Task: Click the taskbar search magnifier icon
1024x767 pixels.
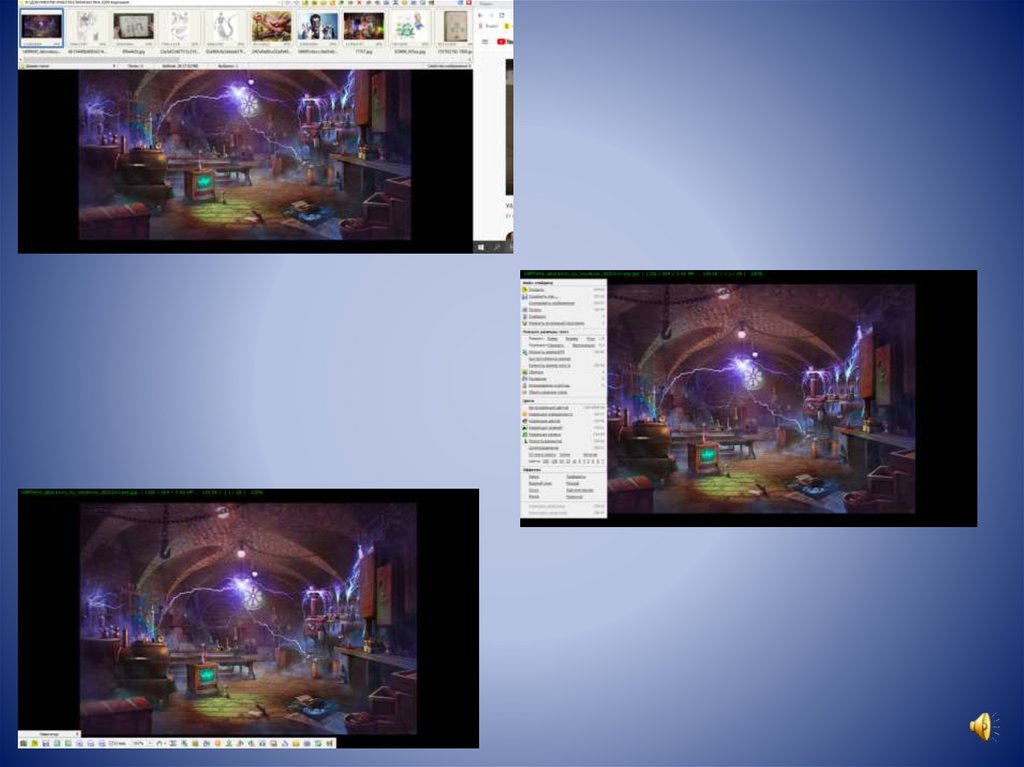Action: (498, 248)
